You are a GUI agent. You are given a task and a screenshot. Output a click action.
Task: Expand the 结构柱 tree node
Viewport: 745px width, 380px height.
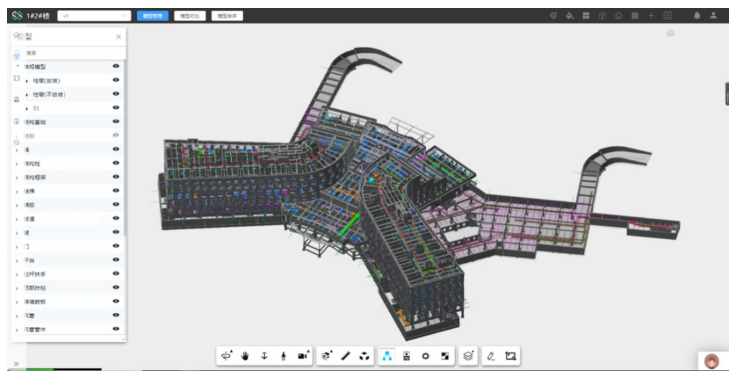[17, 164]
